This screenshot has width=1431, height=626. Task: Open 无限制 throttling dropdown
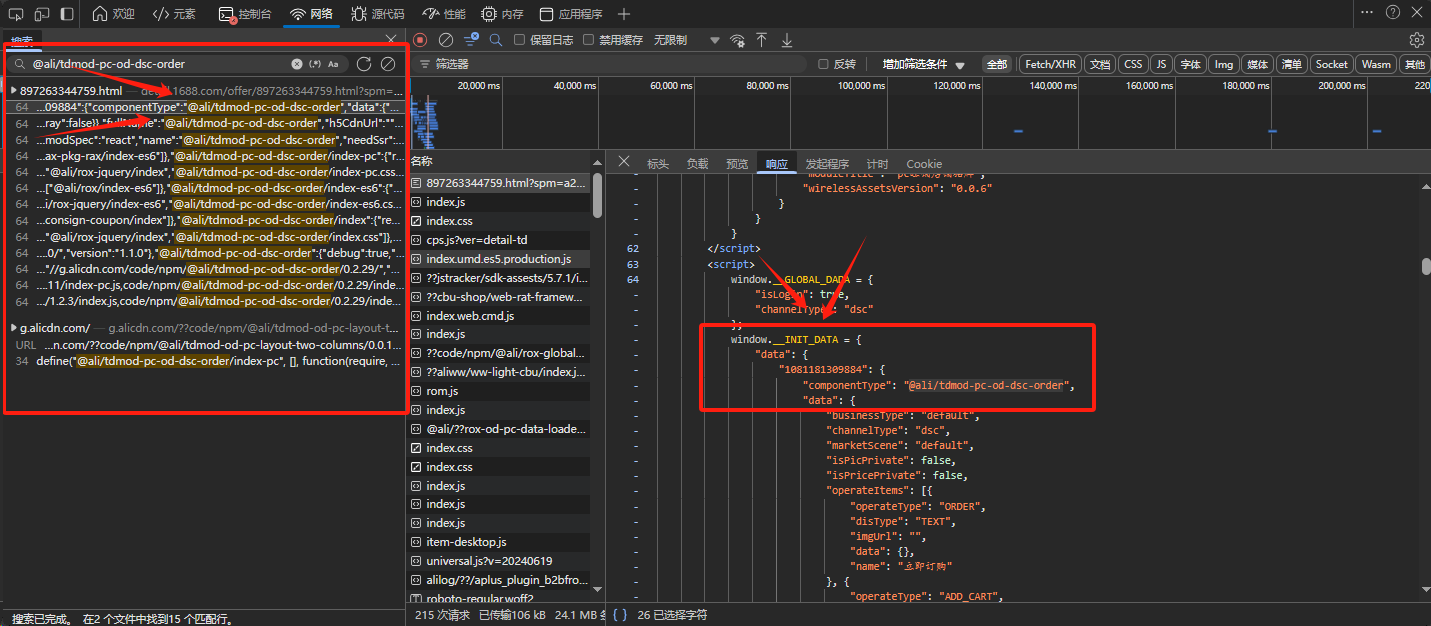pos(687,40)
